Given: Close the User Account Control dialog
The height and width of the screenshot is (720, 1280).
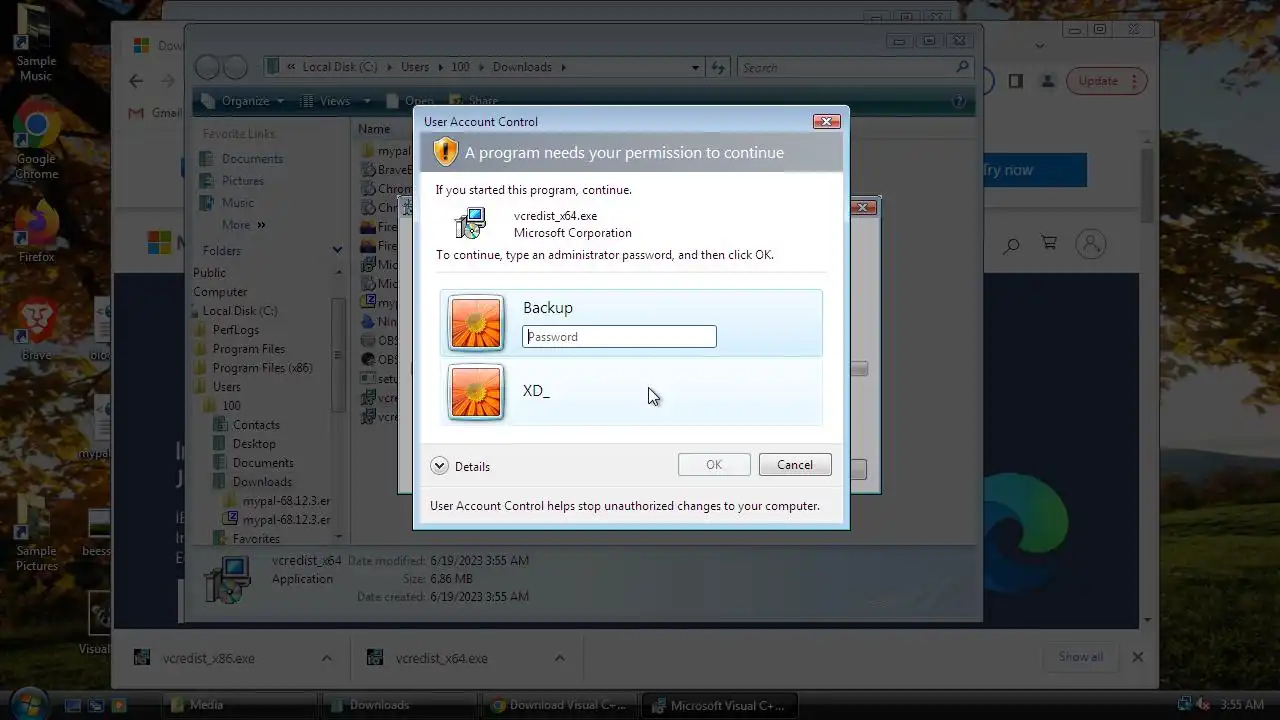Looking at the screenshot, I should 826,122.
